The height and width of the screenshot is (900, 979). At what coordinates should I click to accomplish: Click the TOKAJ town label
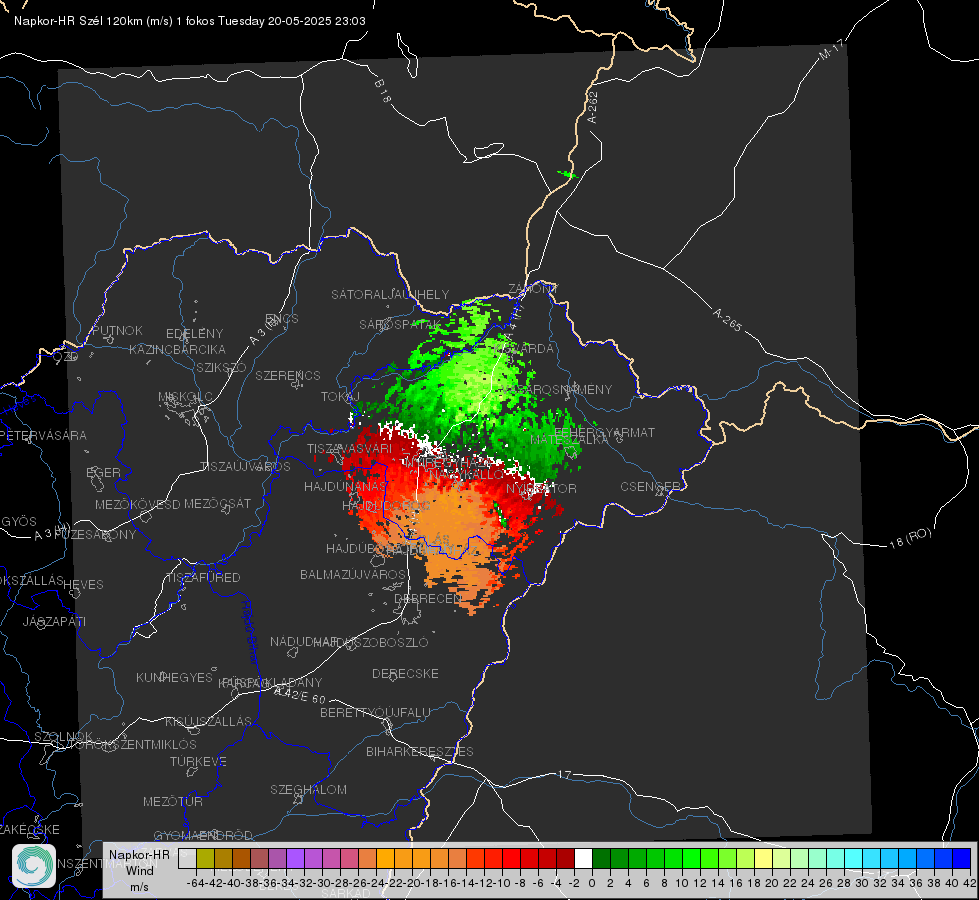coord(340,397)
